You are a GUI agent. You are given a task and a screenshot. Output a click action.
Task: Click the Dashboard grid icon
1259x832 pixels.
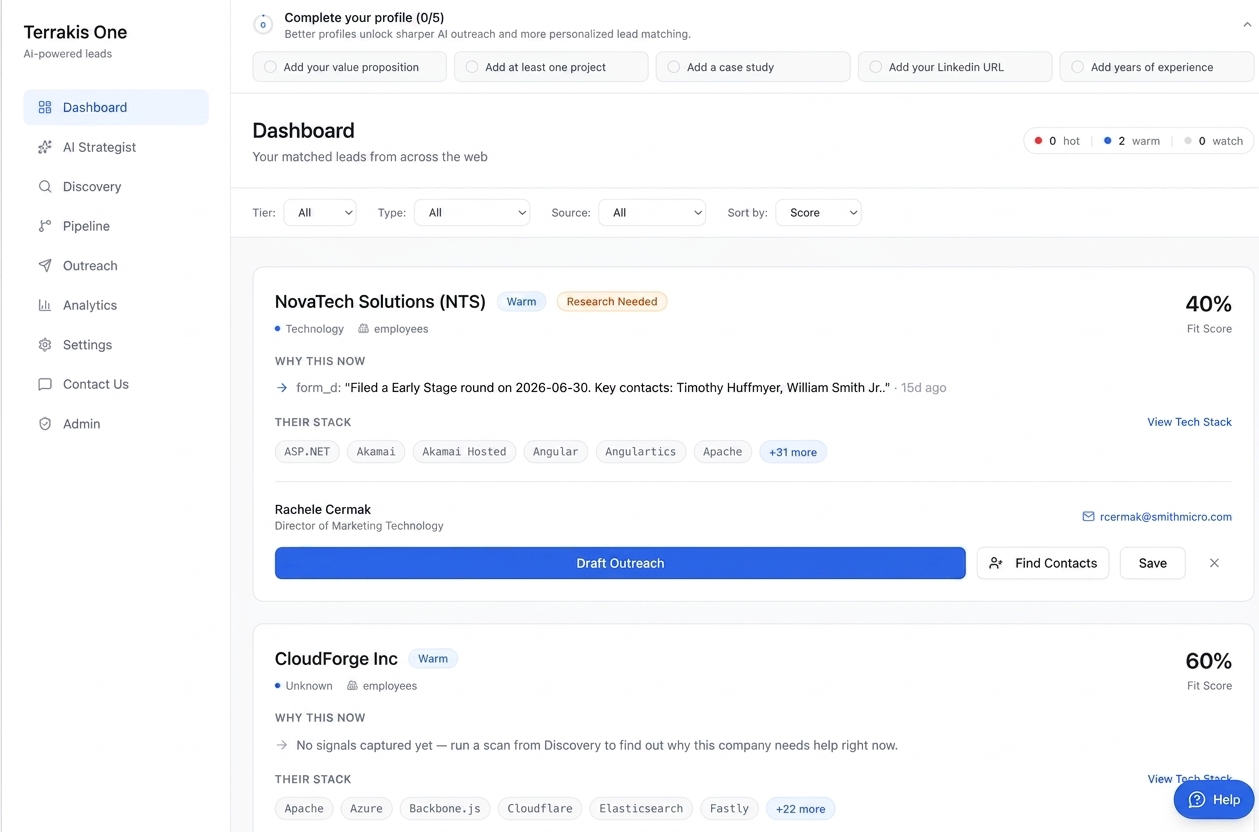45,107
